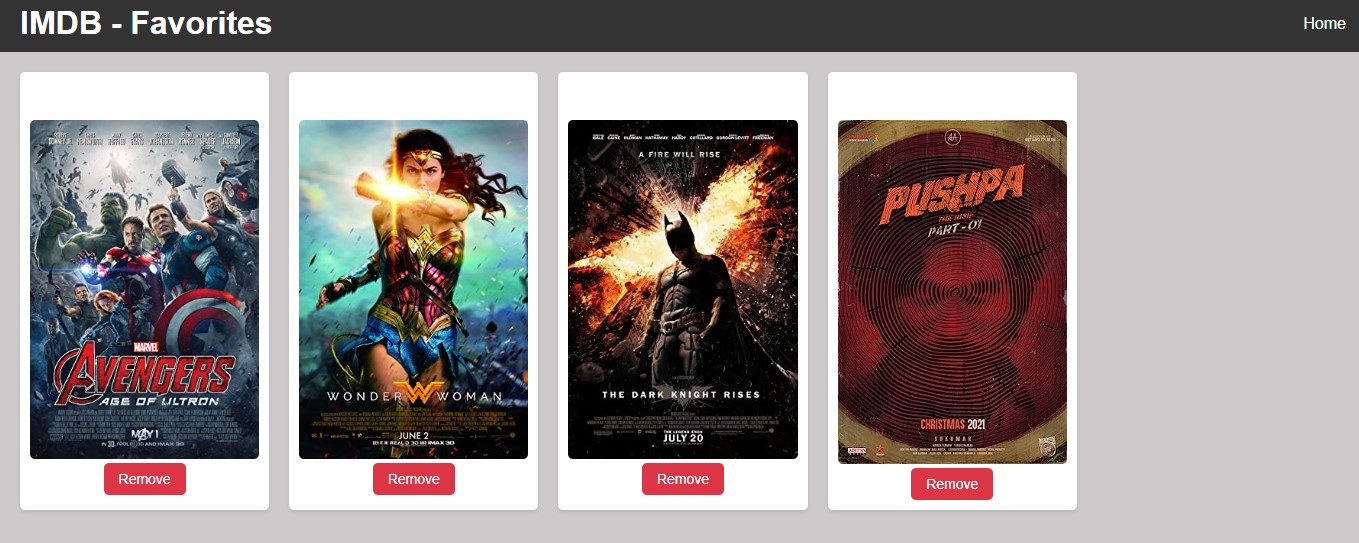Open The Dark Knight Rises poster
Screen dimensions: 1359x543
coord(682,289)
